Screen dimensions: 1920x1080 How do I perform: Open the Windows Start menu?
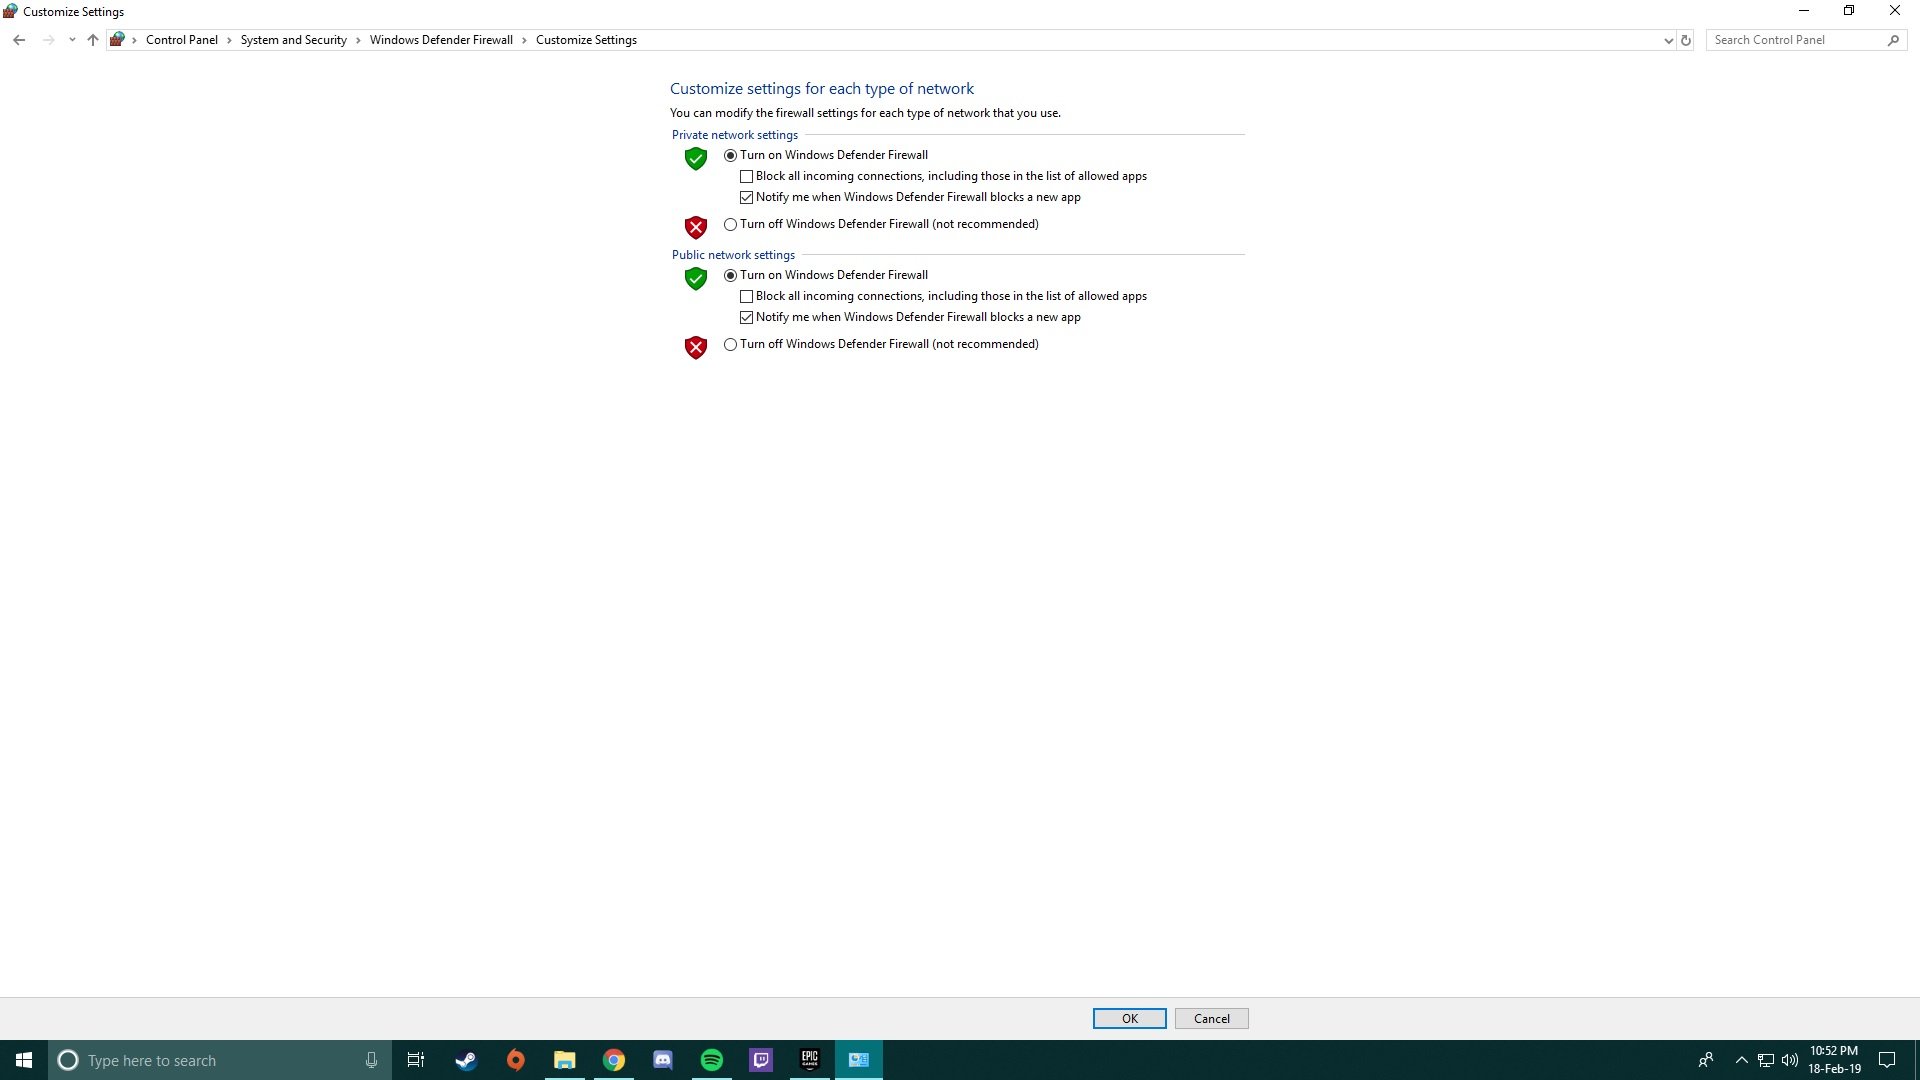click(24, 1060)
